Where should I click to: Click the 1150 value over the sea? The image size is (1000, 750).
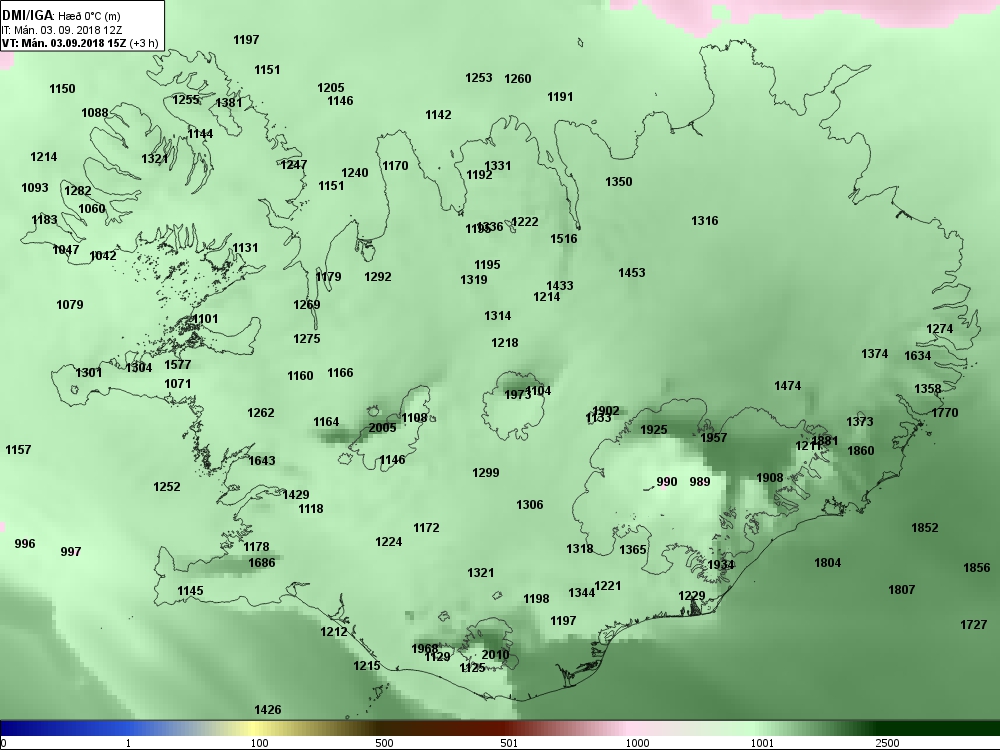pos(62,89)
